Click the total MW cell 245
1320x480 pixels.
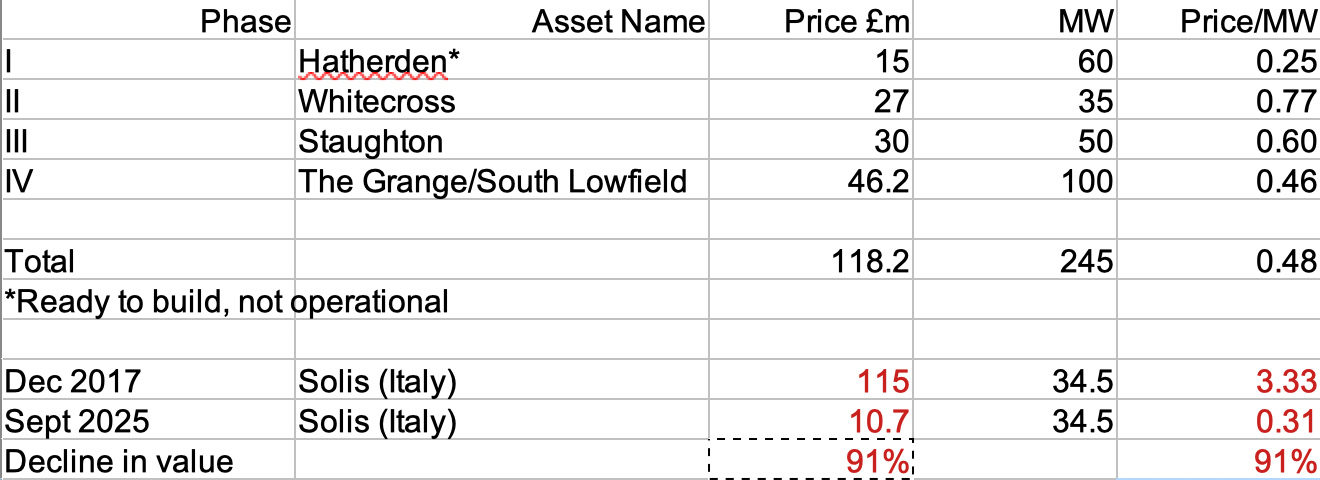1083,262
